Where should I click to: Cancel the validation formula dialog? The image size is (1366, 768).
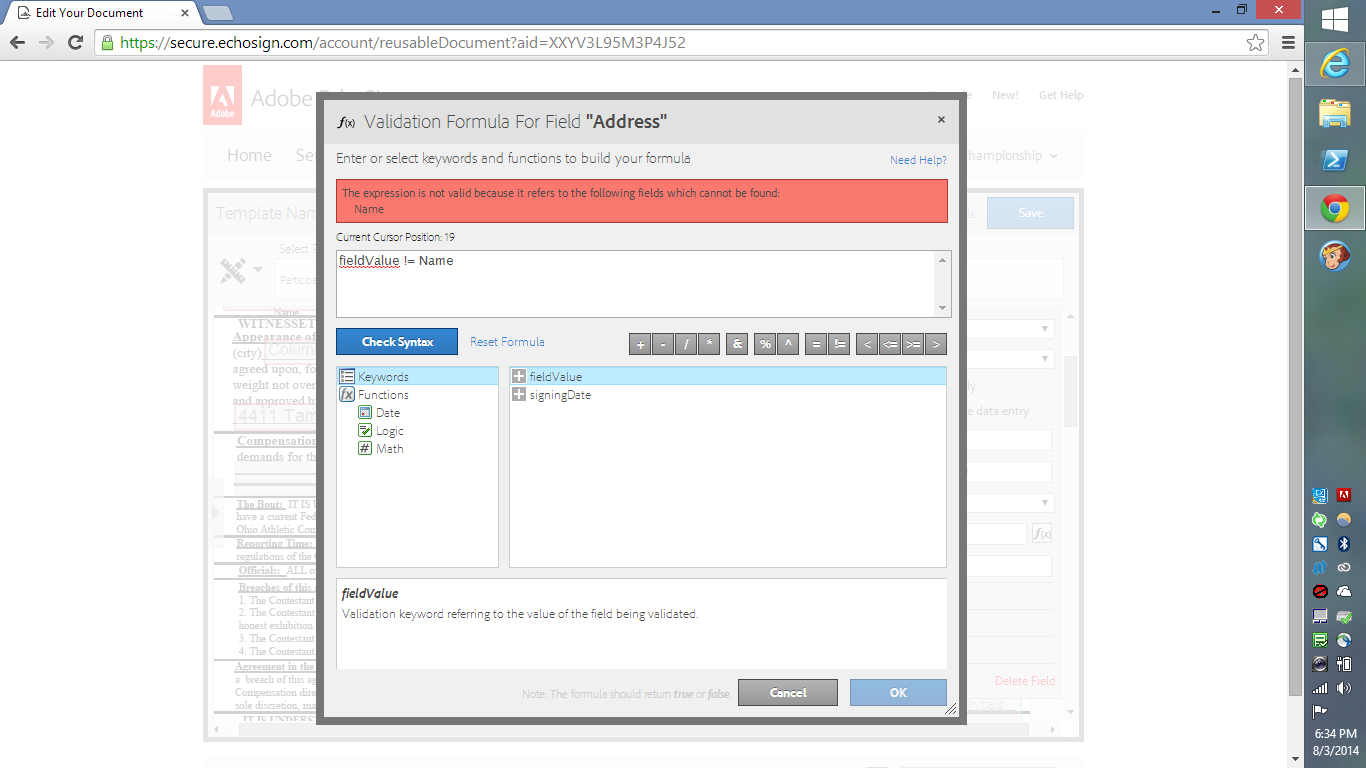788,693
